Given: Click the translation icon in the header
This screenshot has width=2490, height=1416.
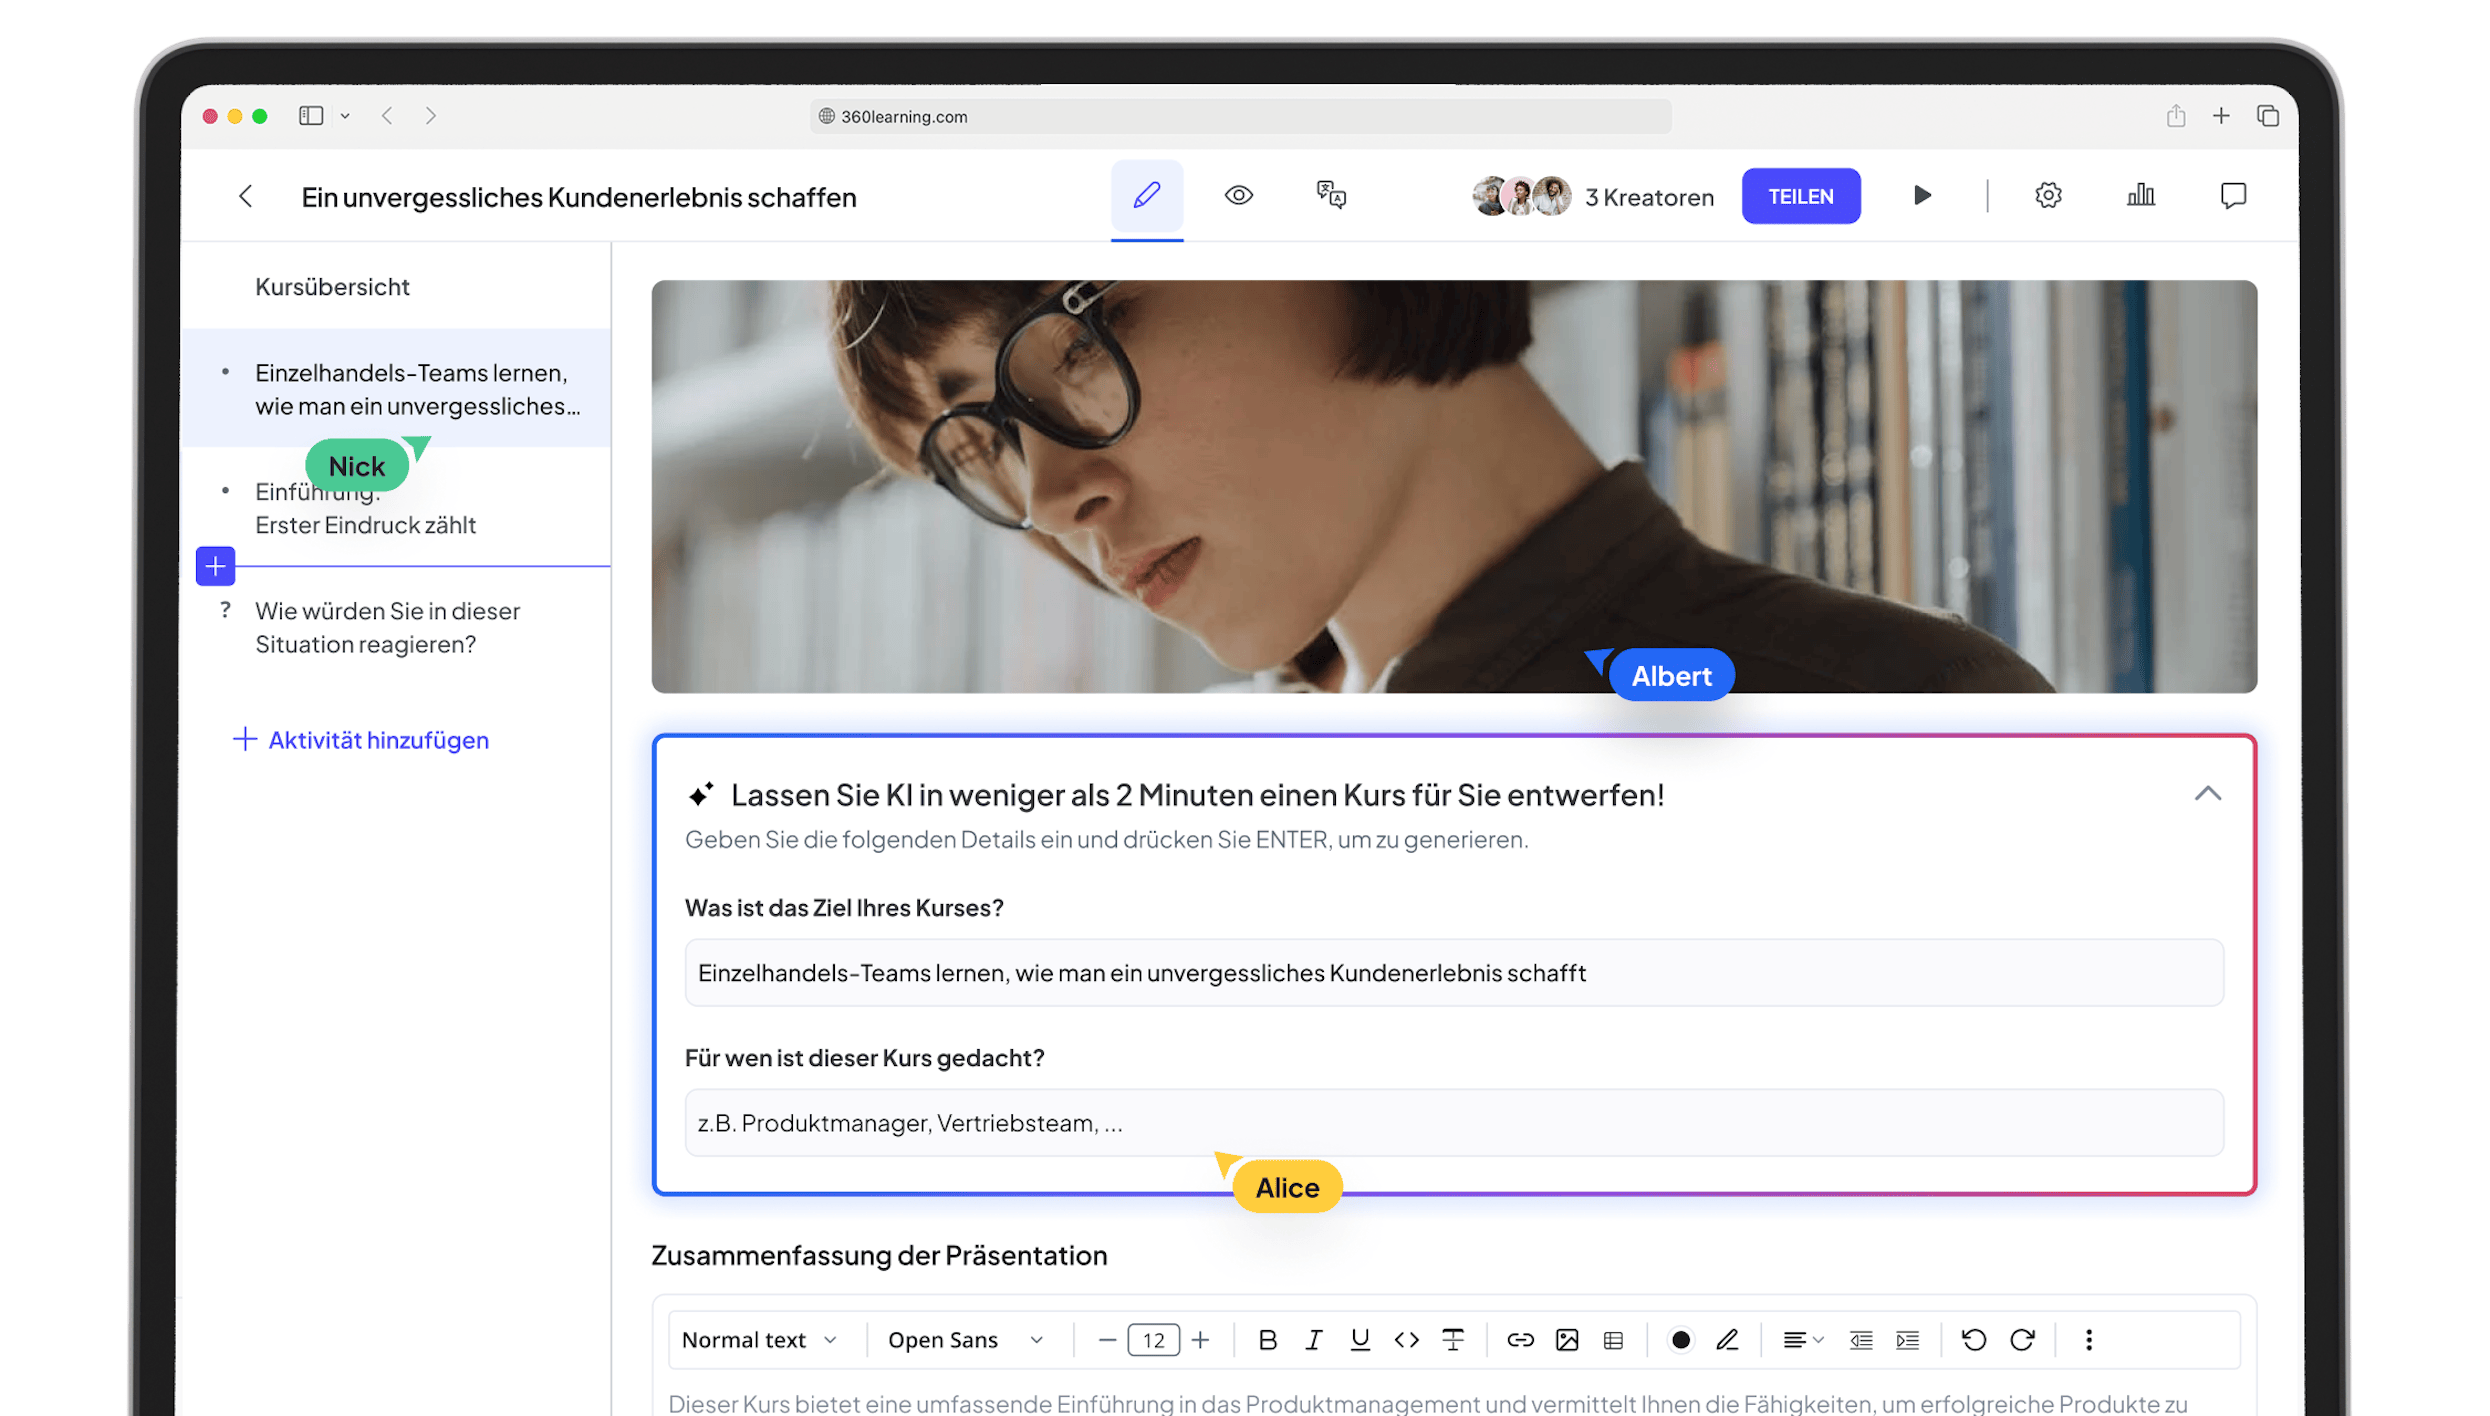Looking at the screenshot, I should [1331, 196].
